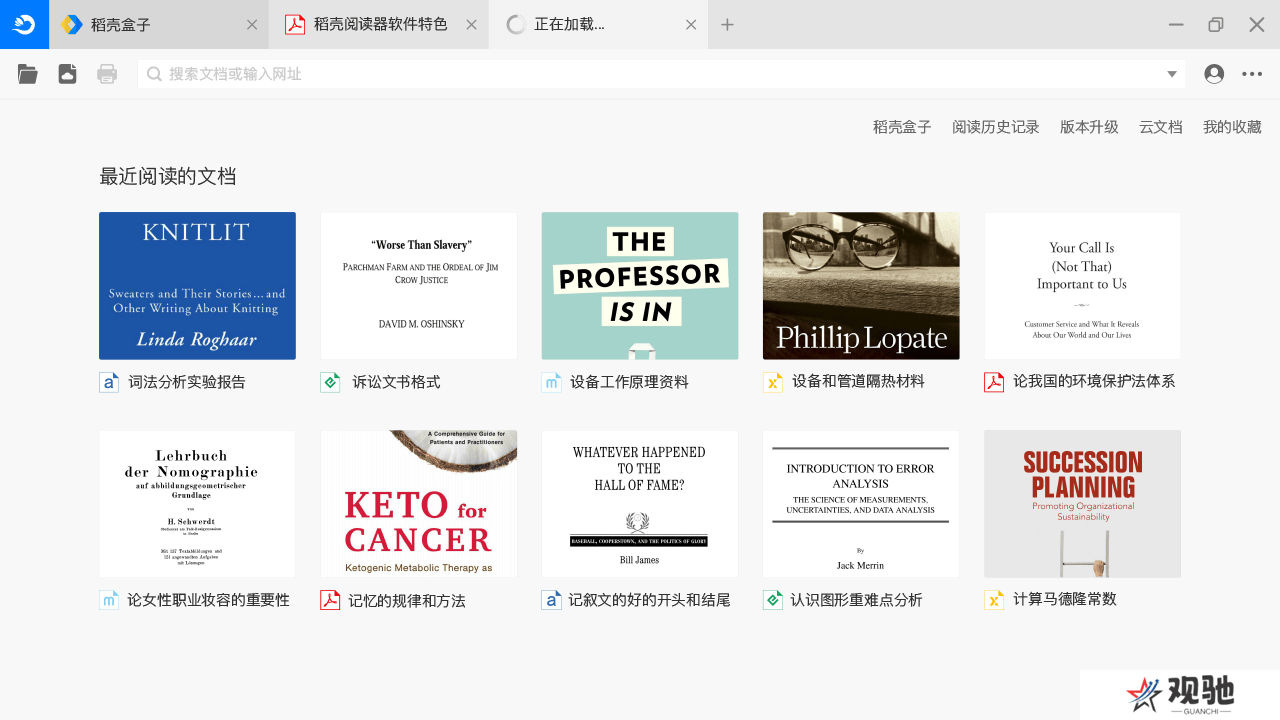Open document titled 记叙文的好的开头和结尾
Screen dimensions: 1280x720
(x=650, y=600)
